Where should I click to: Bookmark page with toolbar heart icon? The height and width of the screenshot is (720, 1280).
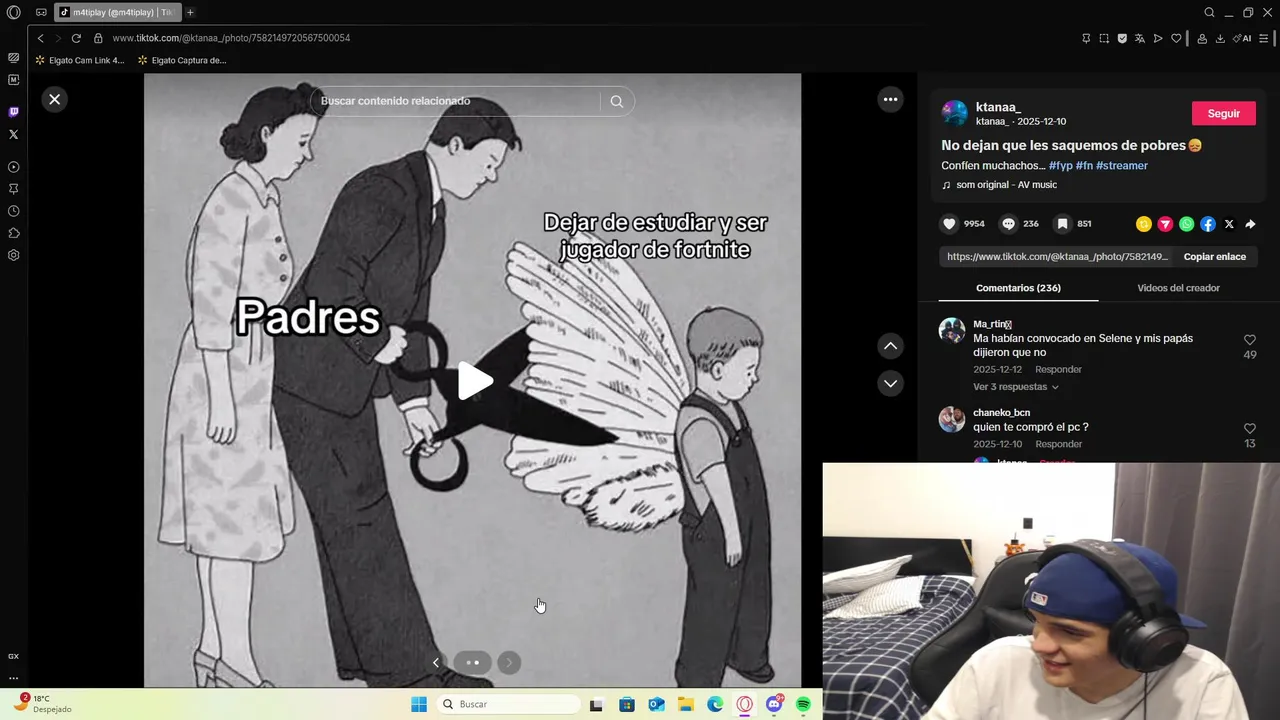(1176, 38)
